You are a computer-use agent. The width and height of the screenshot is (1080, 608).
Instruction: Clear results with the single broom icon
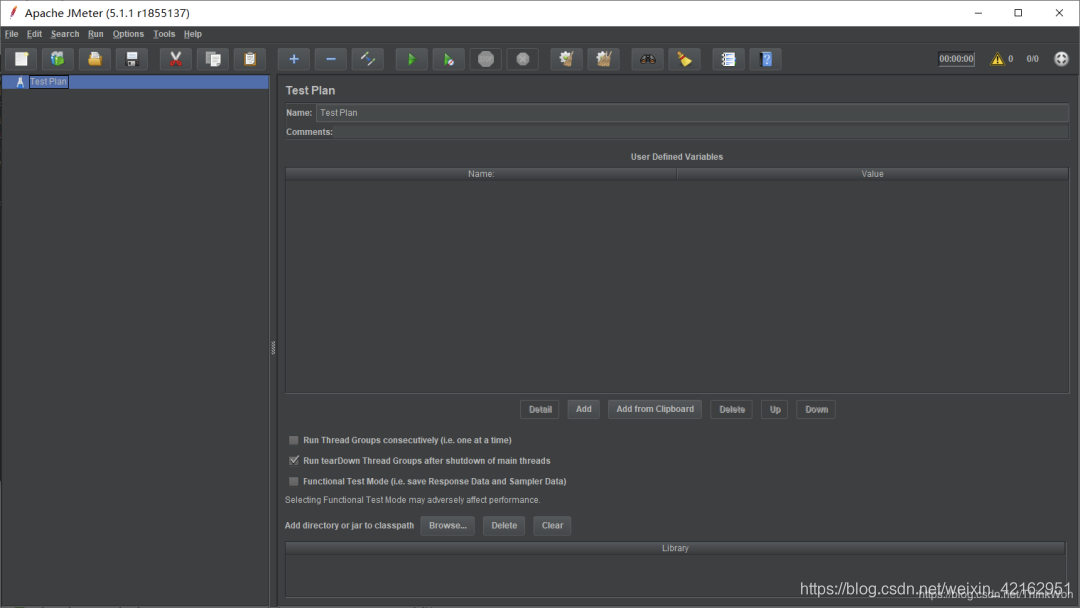[567, 59]
